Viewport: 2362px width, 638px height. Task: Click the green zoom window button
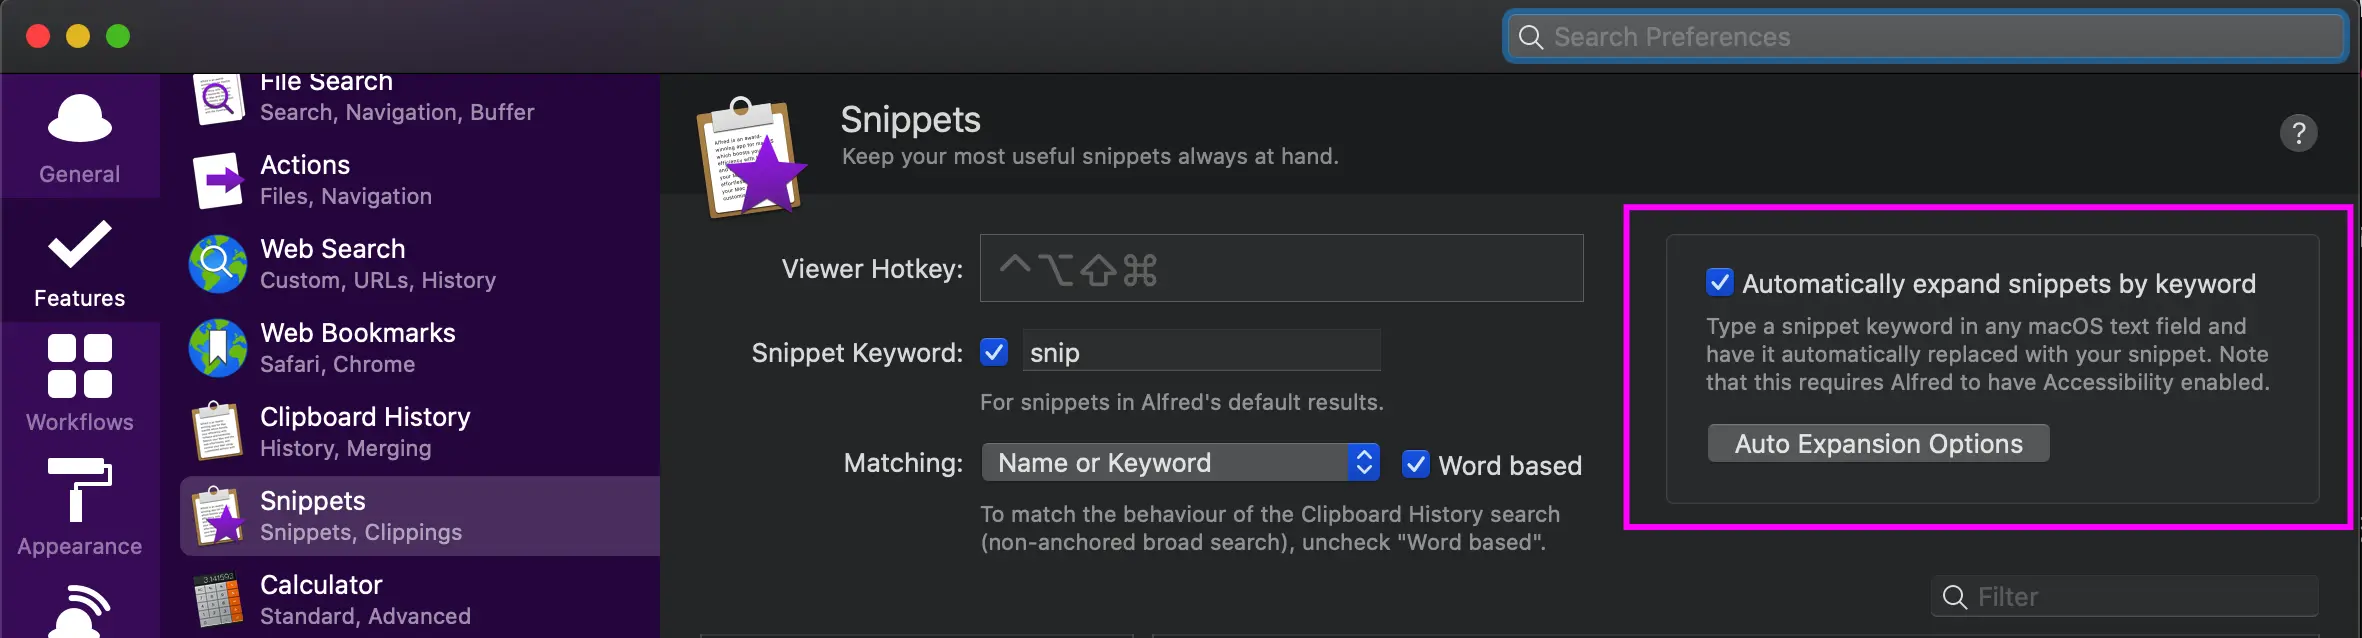click(x=118, y=37)
